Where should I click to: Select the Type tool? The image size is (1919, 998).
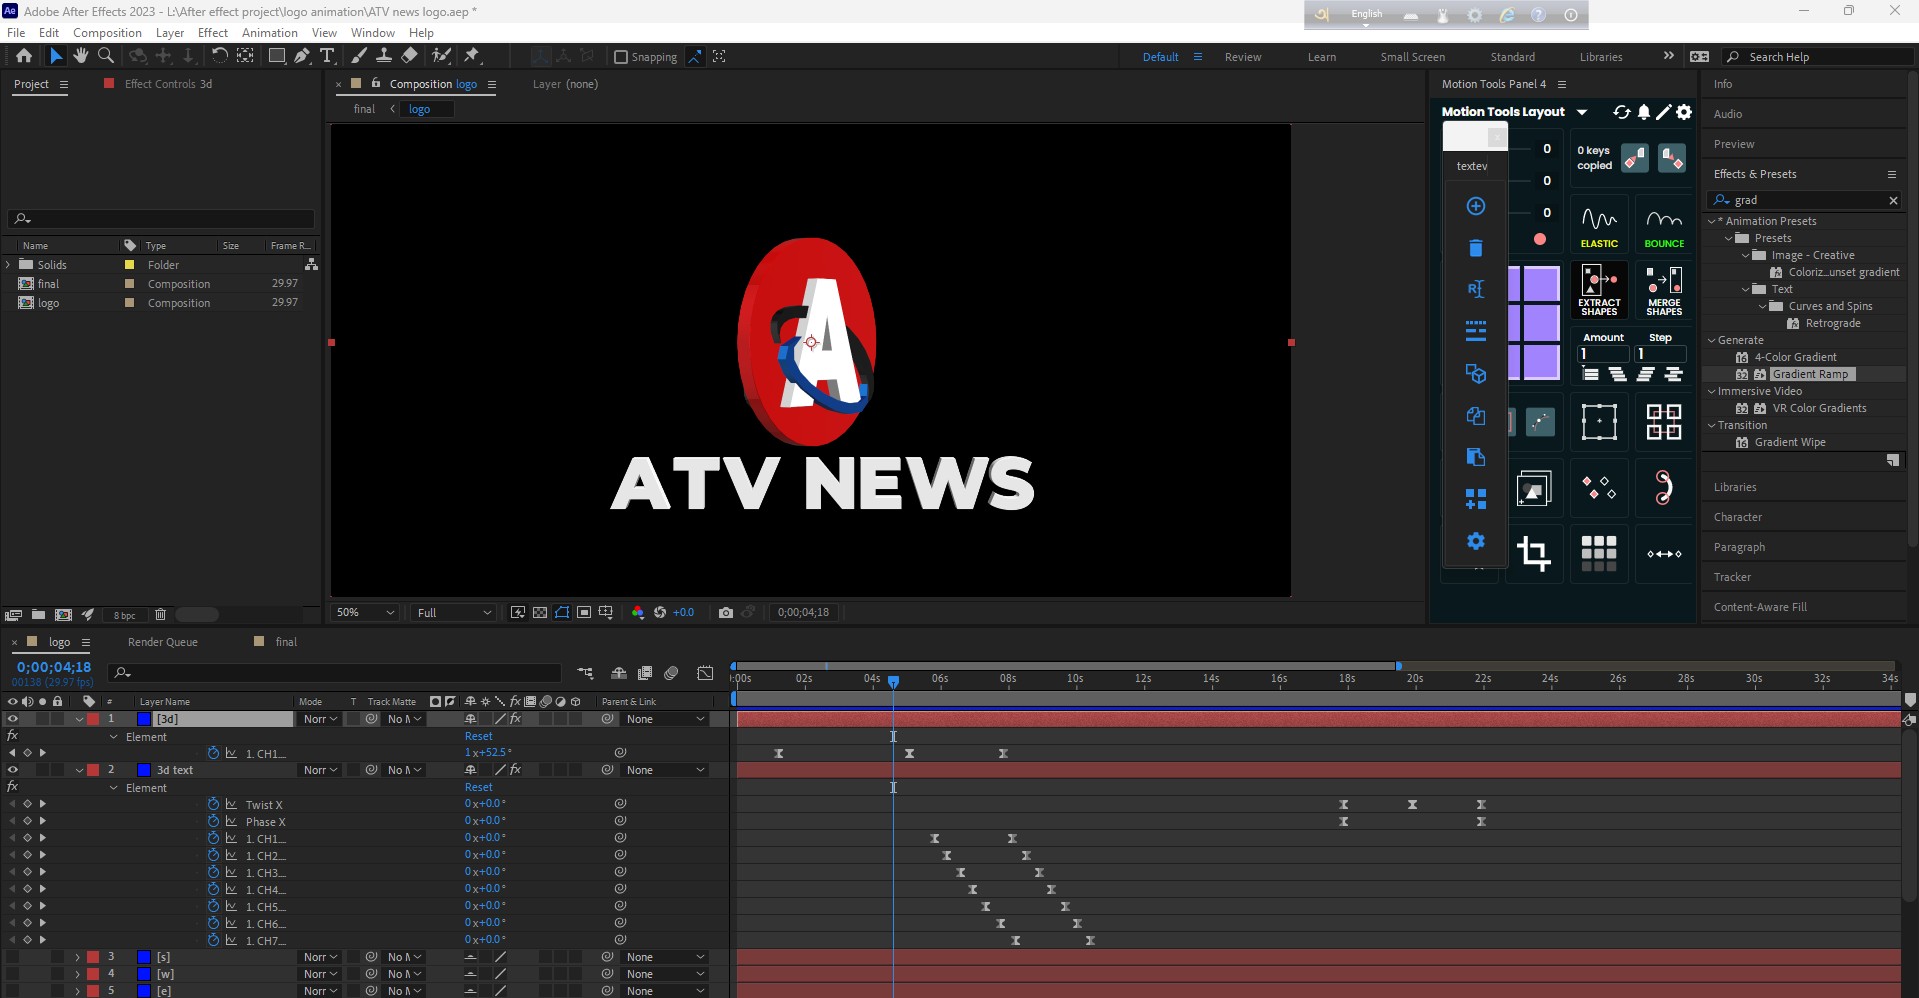(x=327, y=56)
